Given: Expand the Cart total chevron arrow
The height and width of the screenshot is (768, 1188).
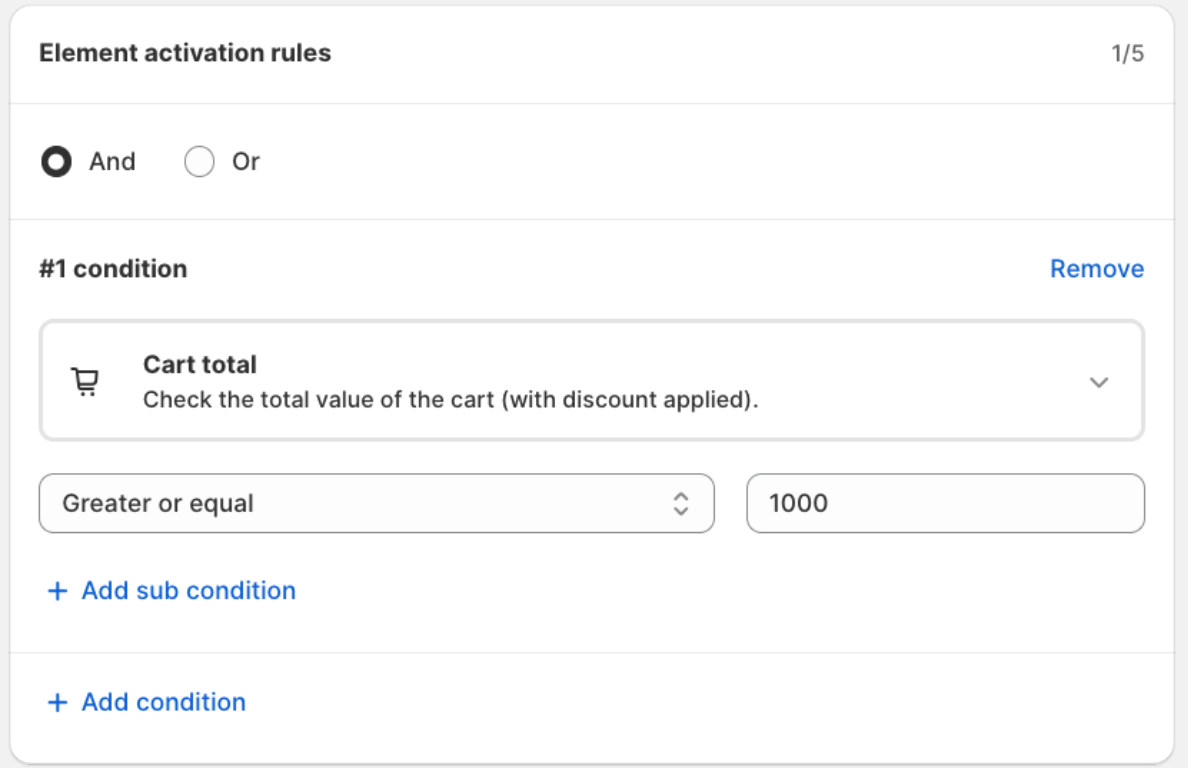Looking at the screenshot, I should (1099, 382).
